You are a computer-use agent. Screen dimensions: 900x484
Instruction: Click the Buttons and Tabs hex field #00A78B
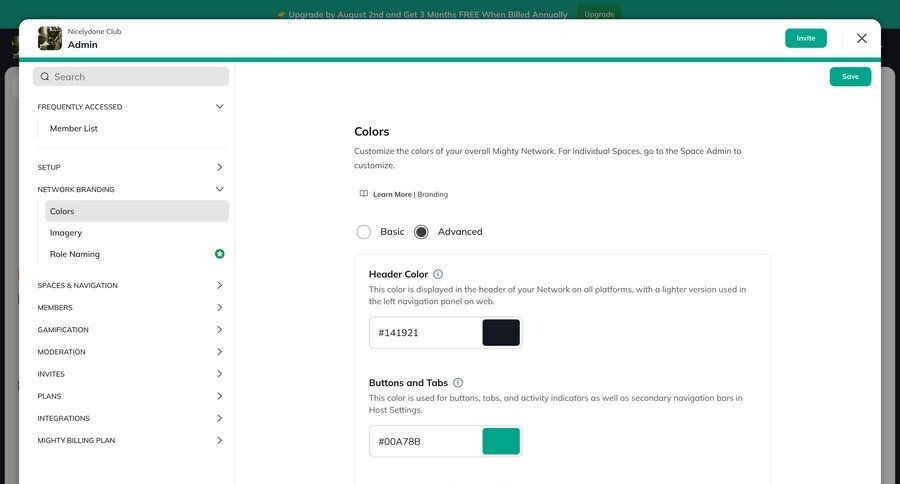coord(426,441)
